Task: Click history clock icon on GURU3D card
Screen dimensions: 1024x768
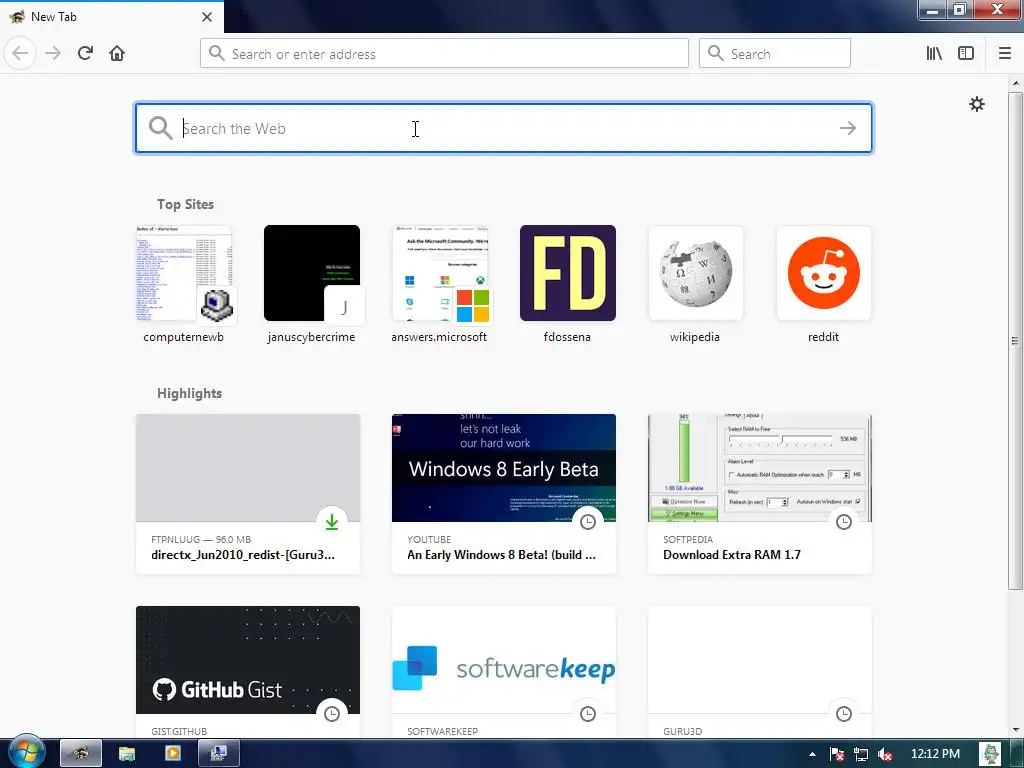Action: 844,714
